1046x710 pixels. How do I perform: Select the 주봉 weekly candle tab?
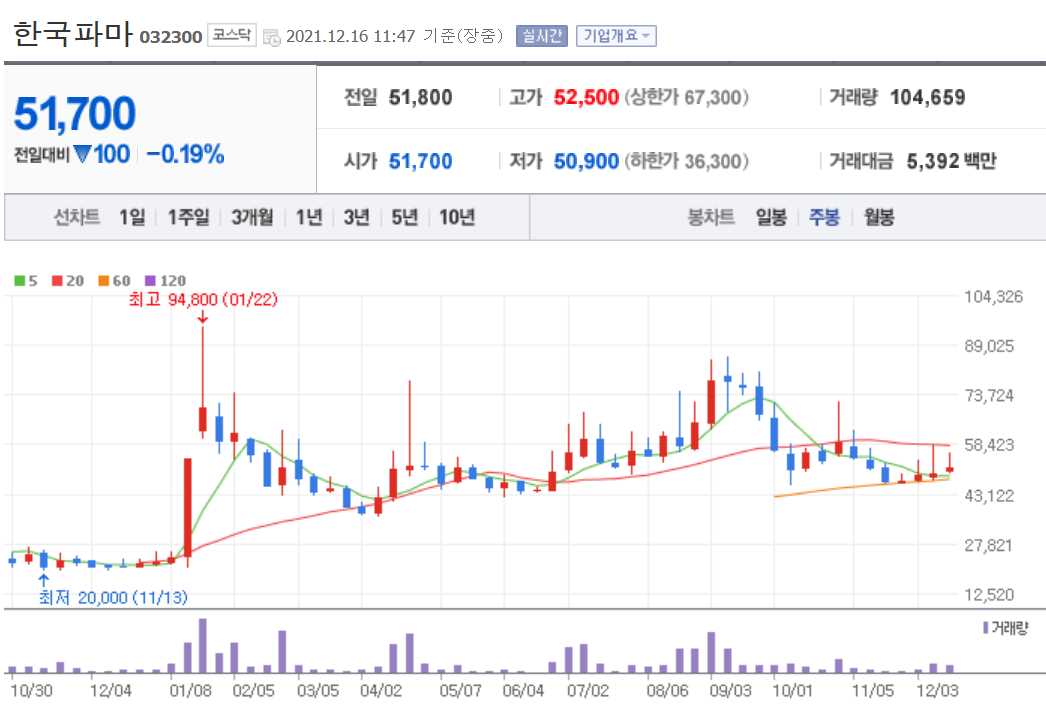click(824, 218)
